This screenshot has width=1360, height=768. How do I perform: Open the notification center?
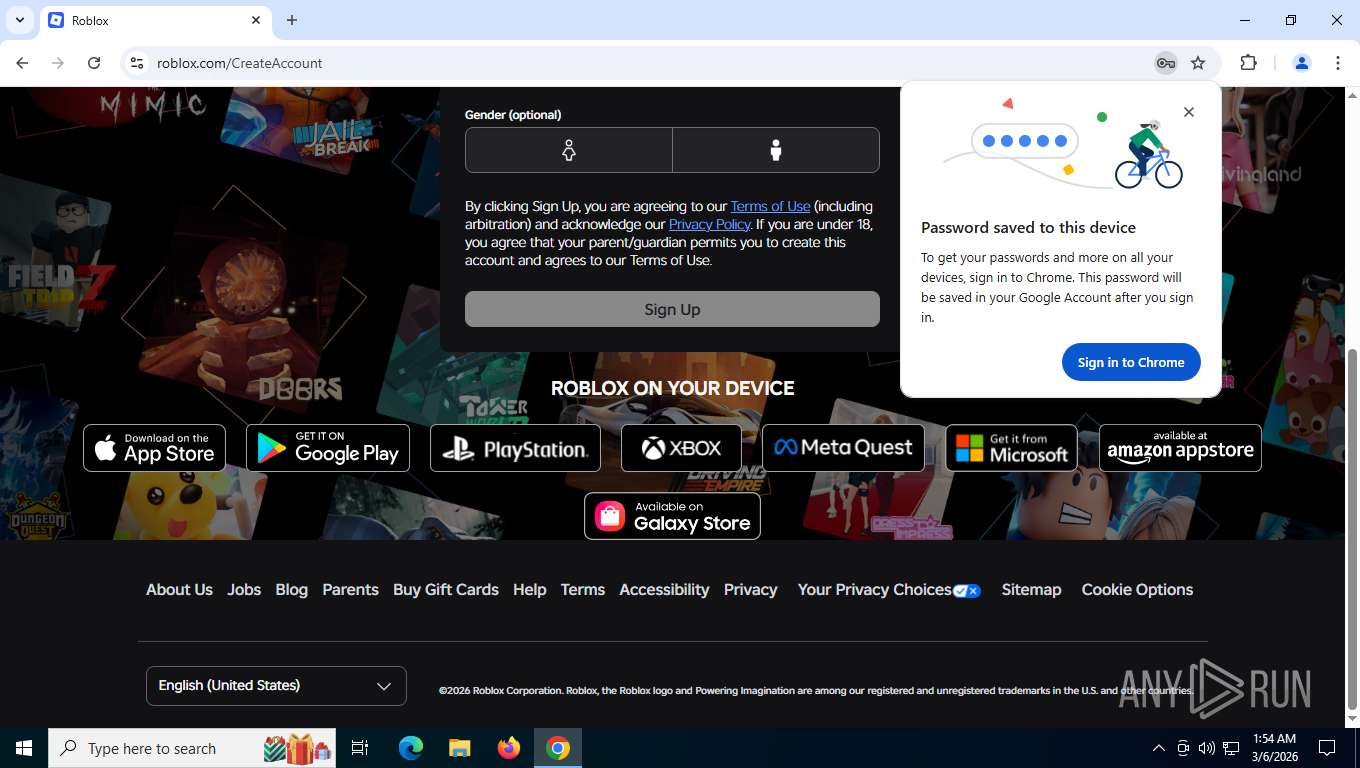point(1327,748)
